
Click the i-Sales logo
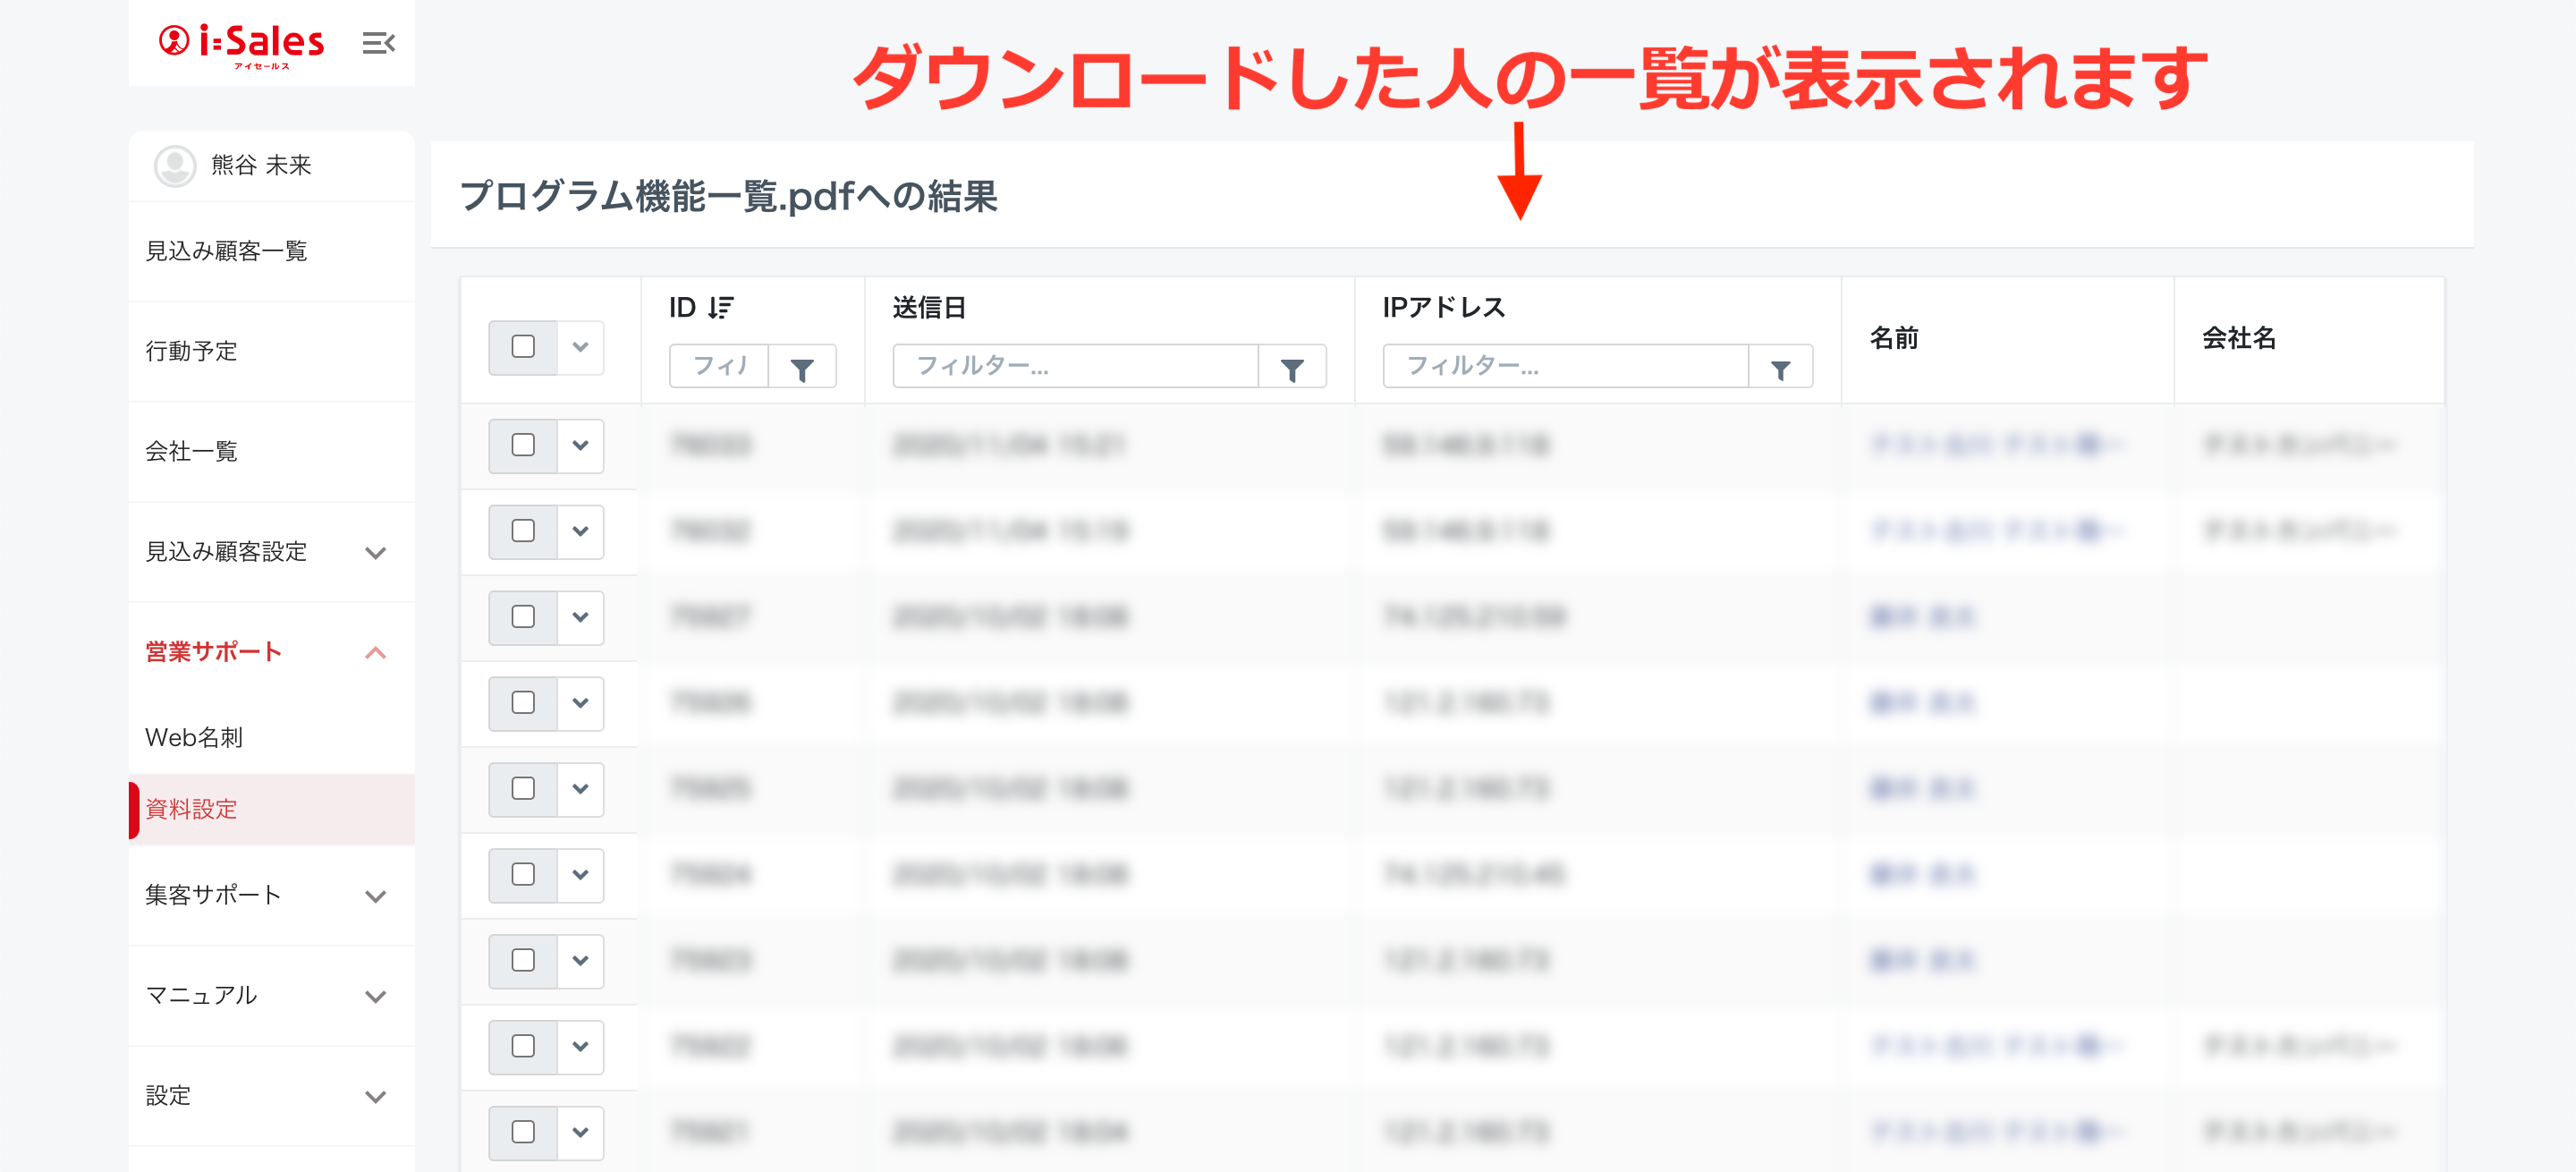pos(242,43)
